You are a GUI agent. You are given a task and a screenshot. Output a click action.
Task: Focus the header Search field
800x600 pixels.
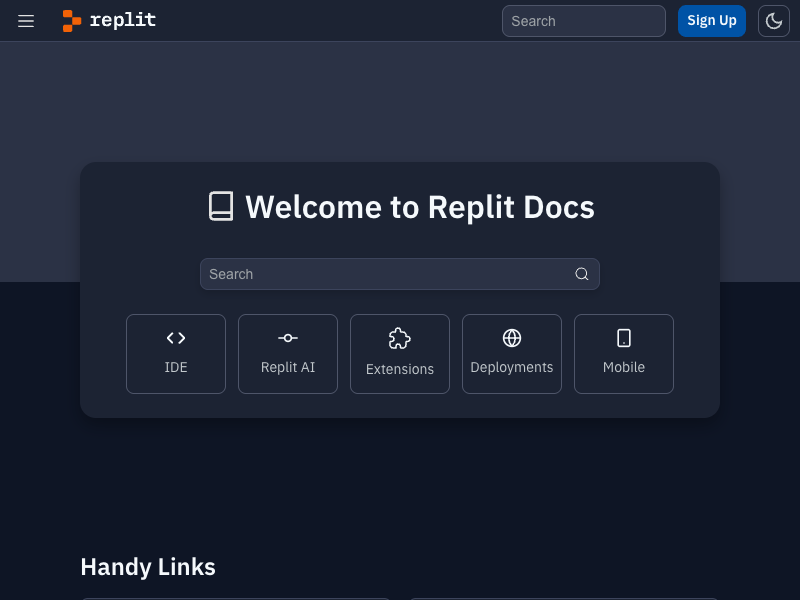(x=584, y=21)
